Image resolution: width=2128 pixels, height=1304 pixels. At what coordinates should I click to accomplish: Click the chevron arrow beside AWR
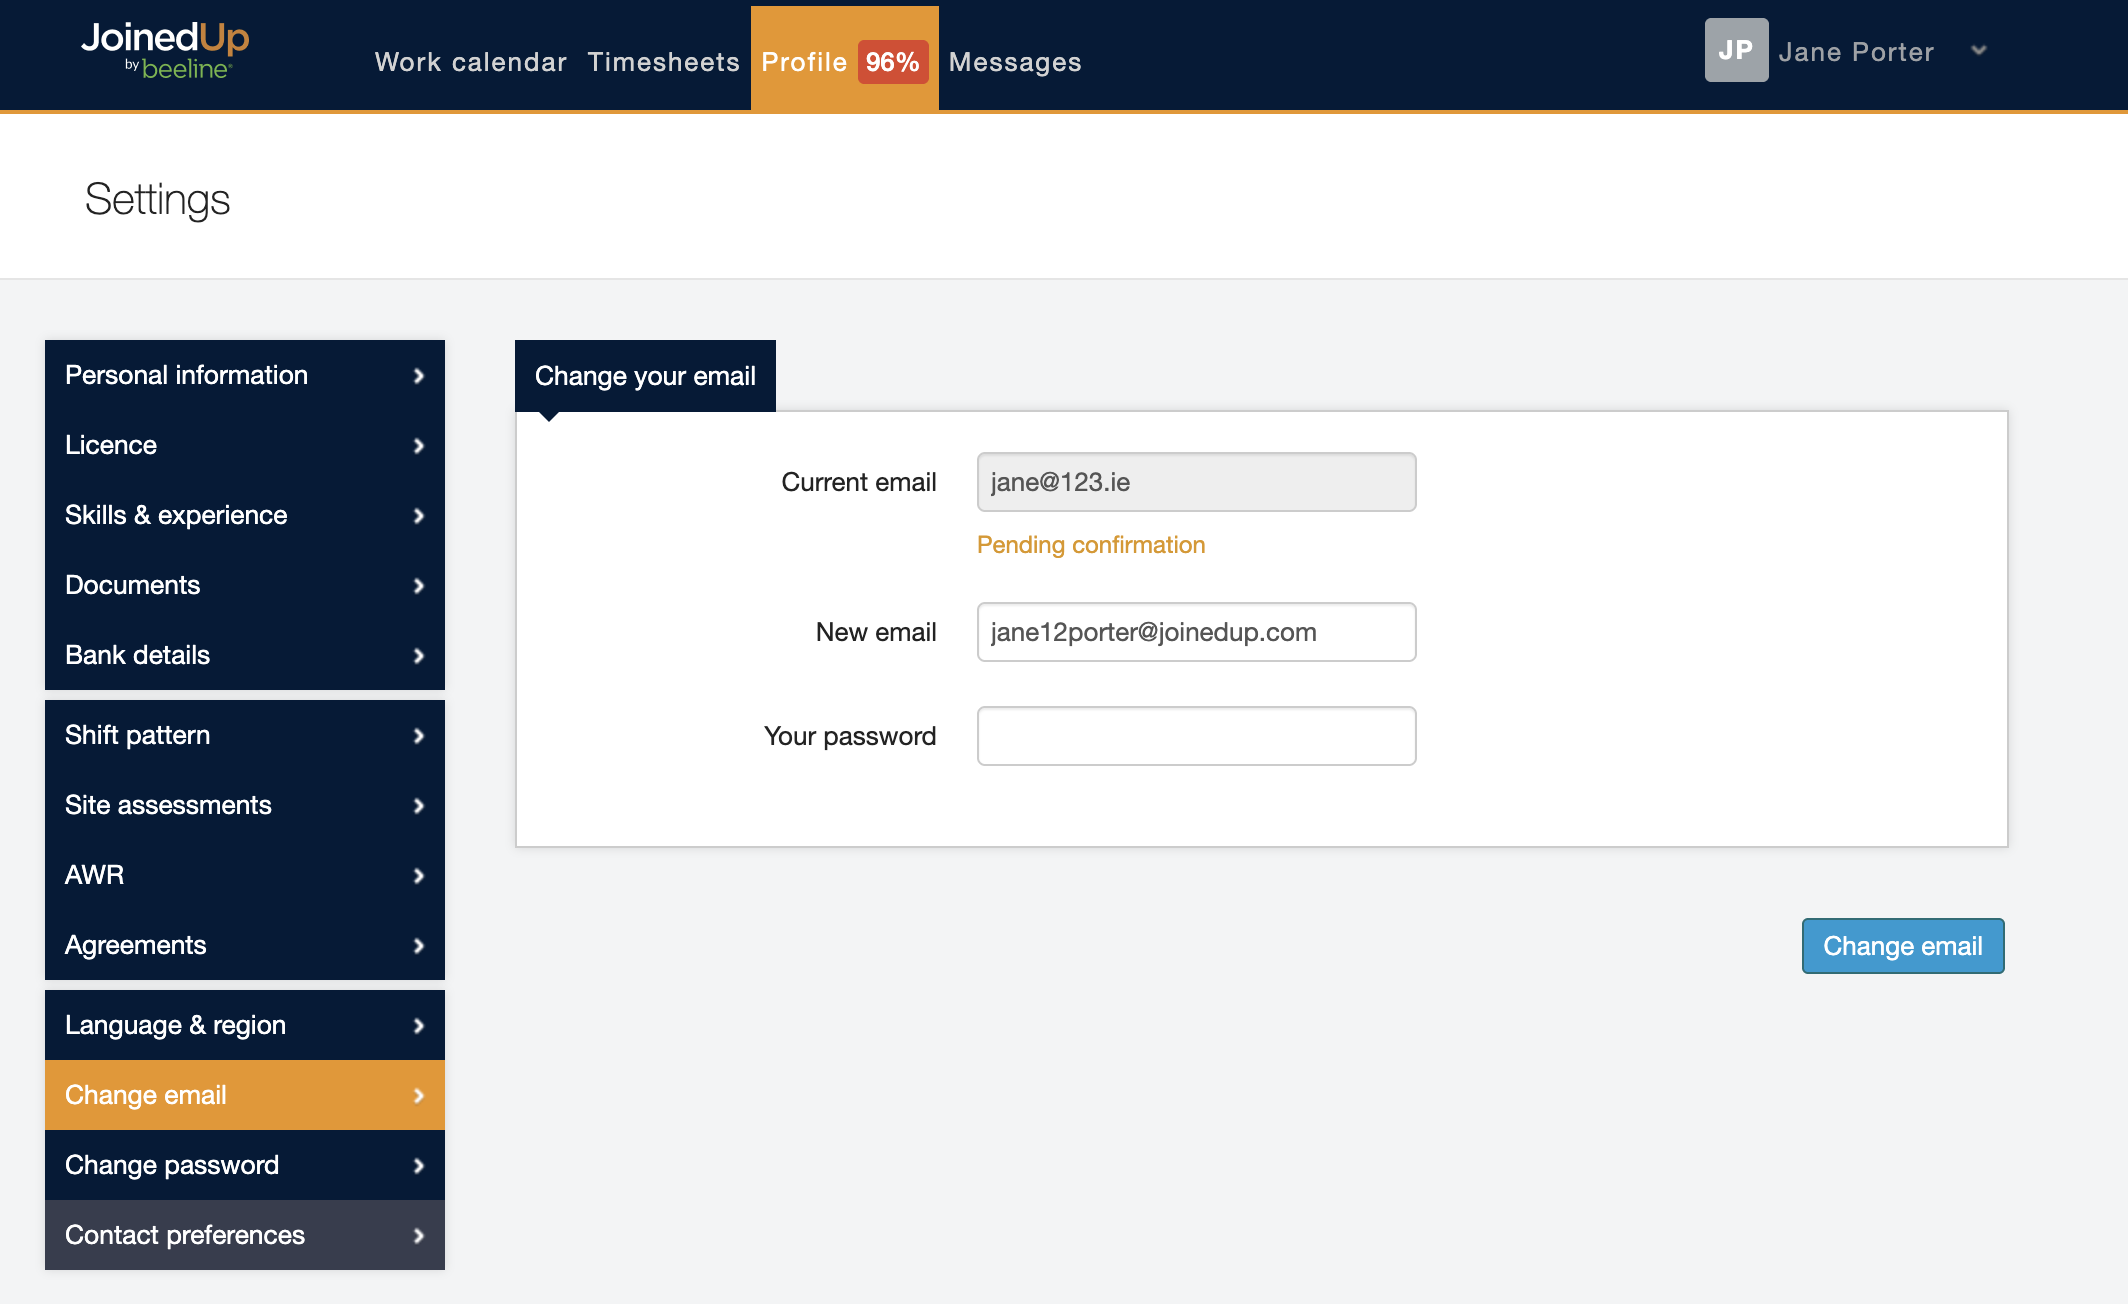pyautogui.click(x=419, y=876)
